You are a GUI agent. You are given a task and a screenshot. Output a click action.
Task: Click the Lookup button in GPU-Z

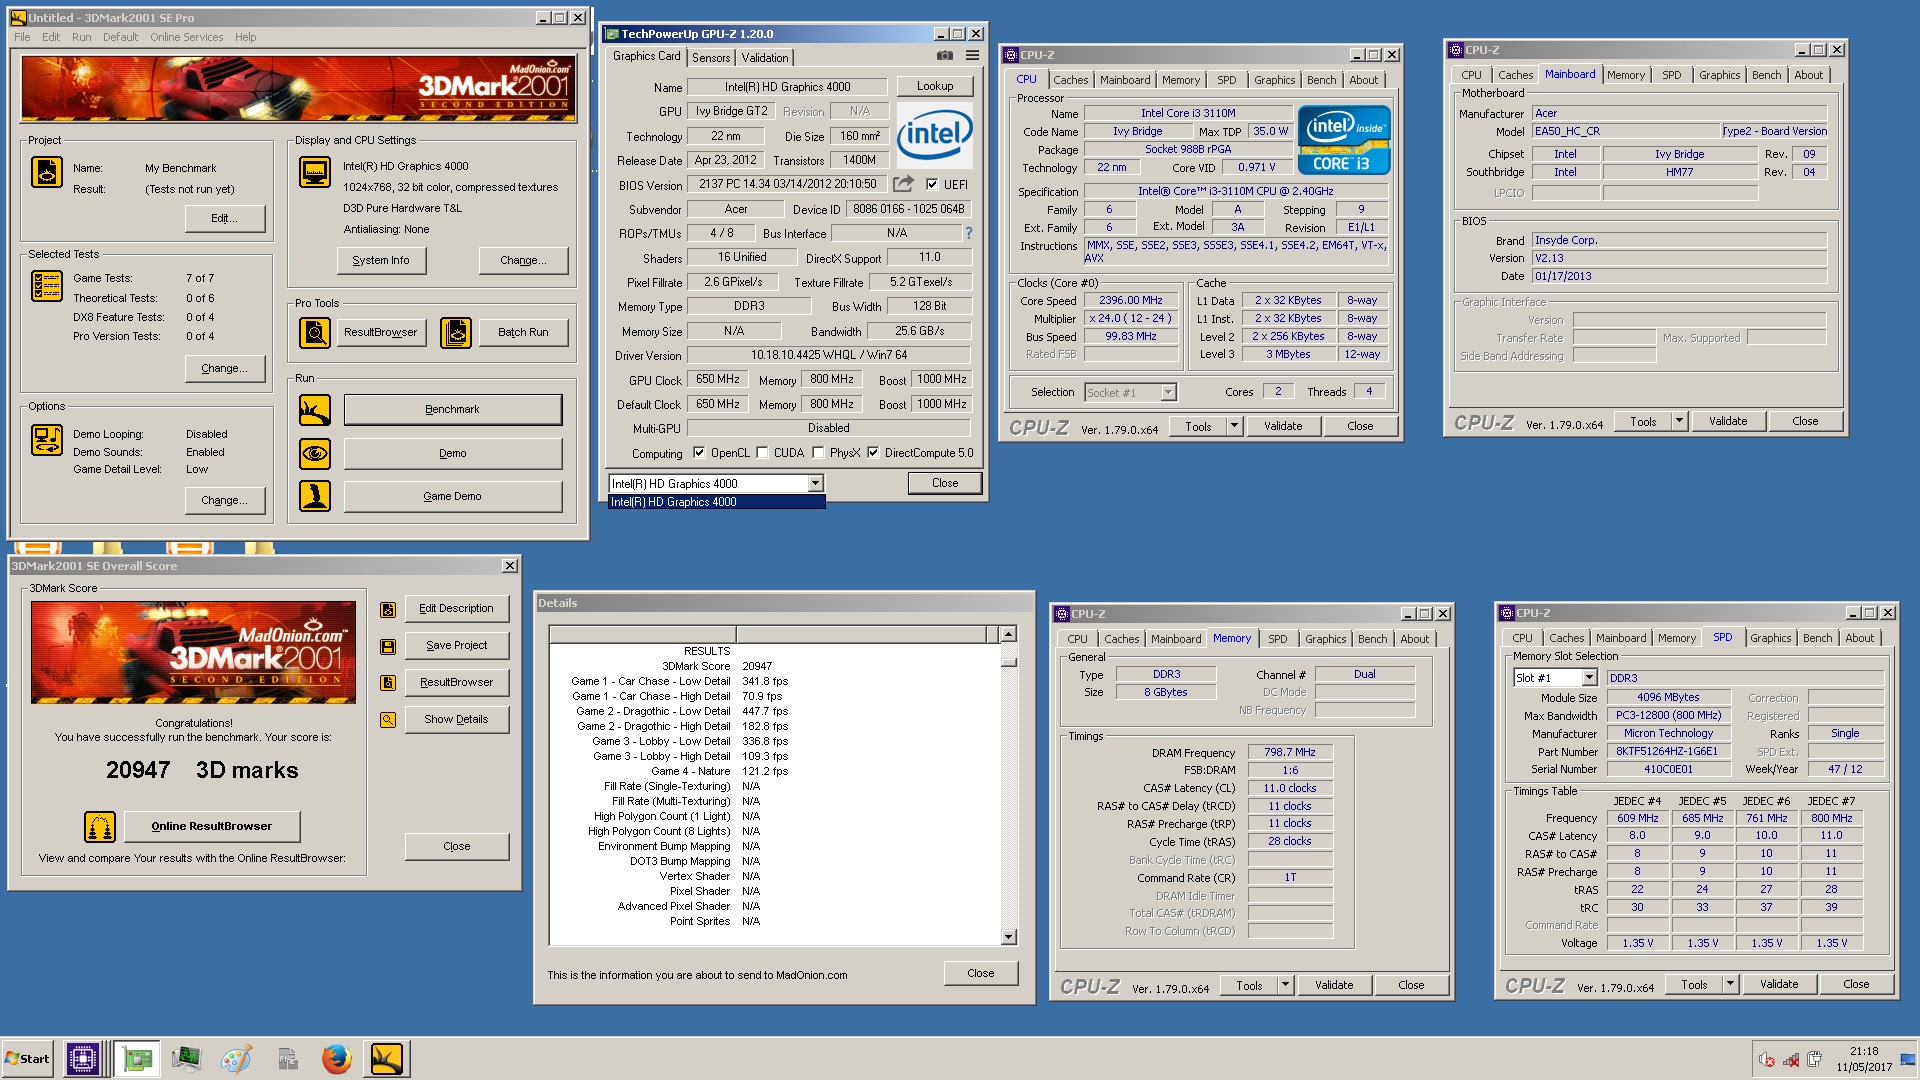[x=935, y=86]
